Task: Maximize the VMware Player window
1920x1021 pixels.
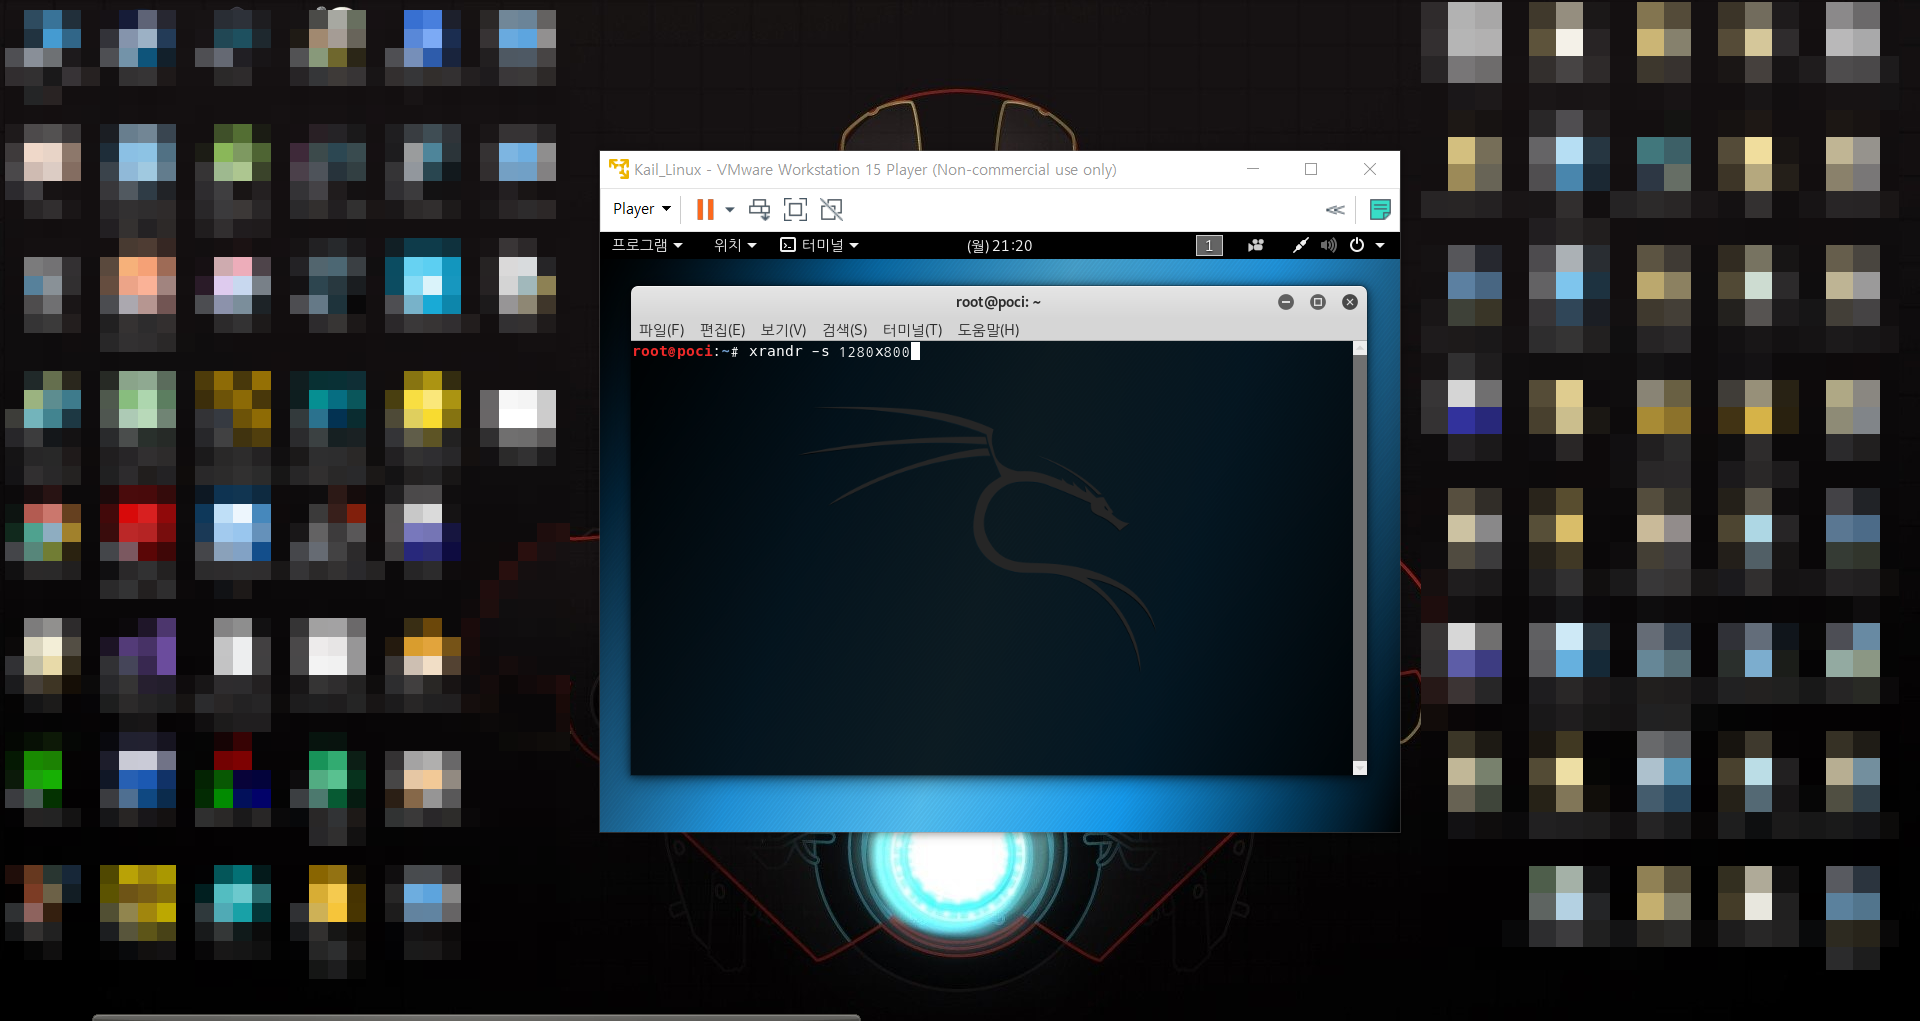Action: [1311, 169]
